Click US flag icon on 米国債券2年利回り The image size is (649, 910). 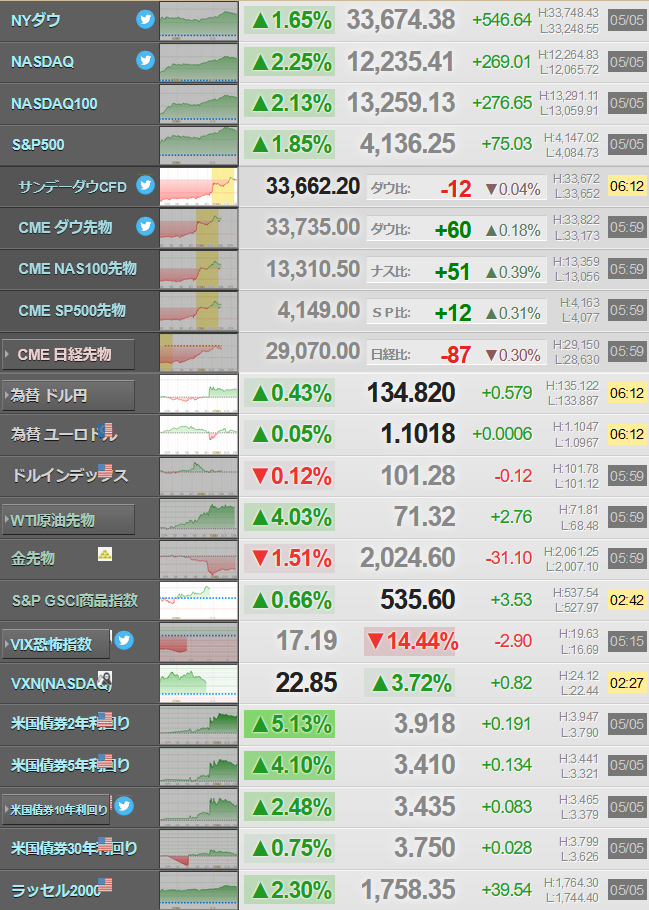click(105, 719)
